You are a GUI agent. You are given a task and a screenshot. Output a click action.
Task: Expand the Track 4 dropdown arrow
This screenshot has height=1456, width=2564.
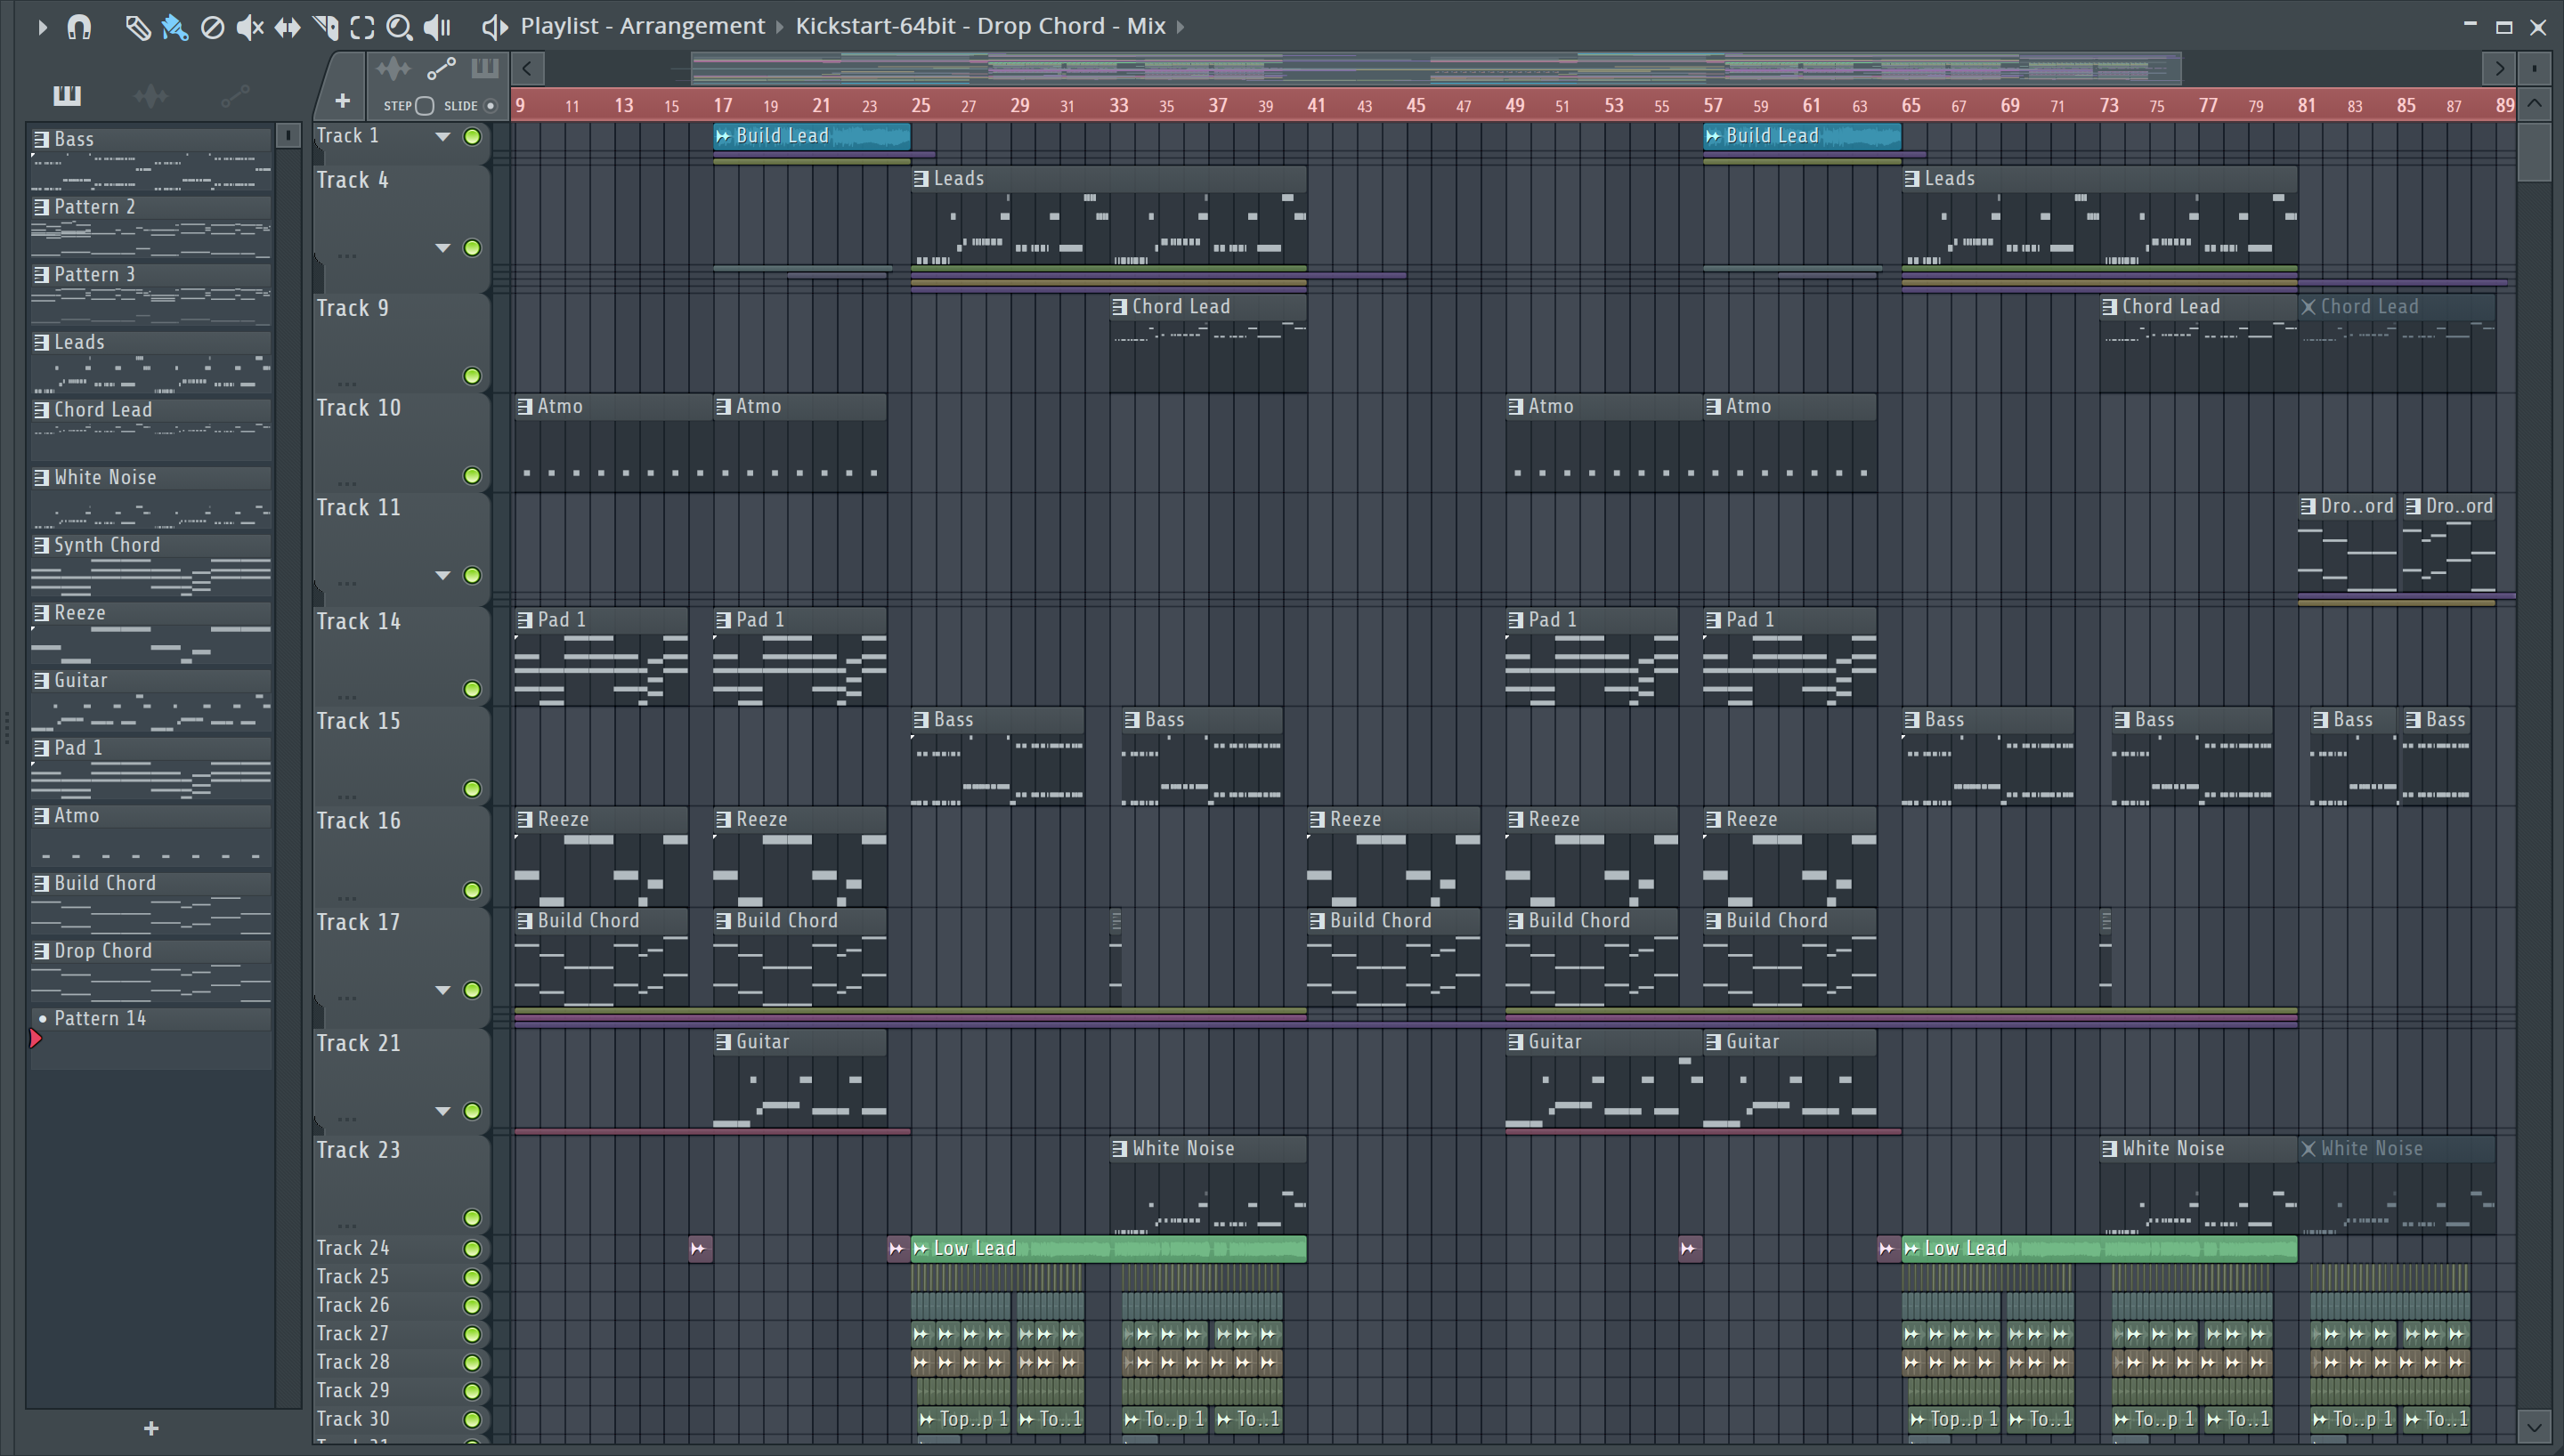point(442,248)
